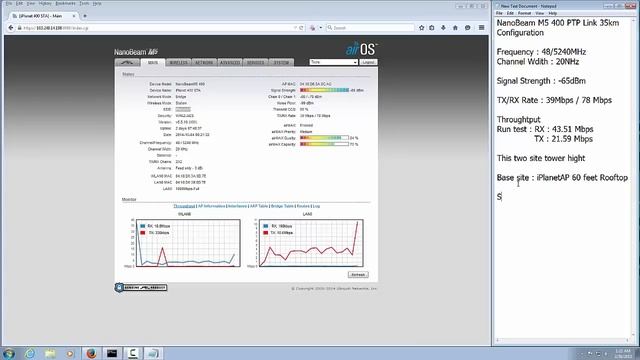Open the Firefox Tools menu
This screenshot has height=360, width=640.
(x=84, y=3)
